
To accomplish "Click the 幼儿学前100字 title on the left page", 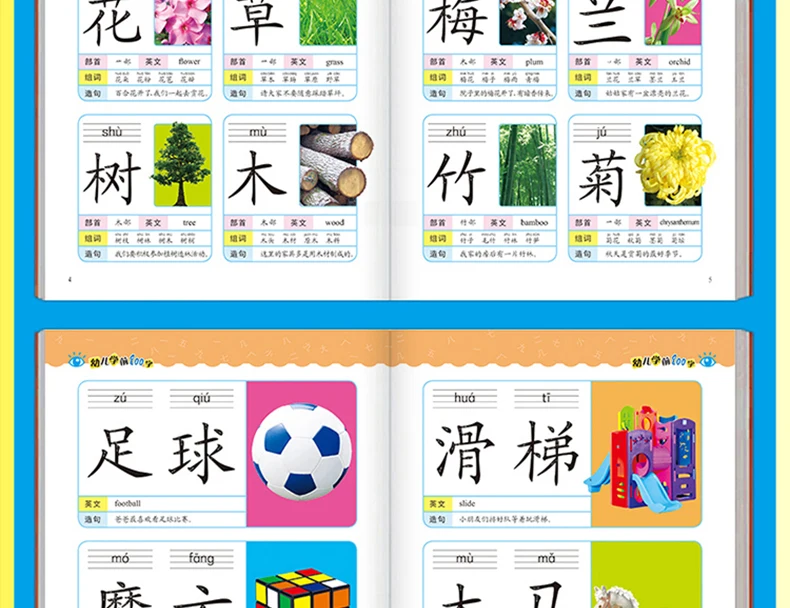I will (x=121, y=361).
